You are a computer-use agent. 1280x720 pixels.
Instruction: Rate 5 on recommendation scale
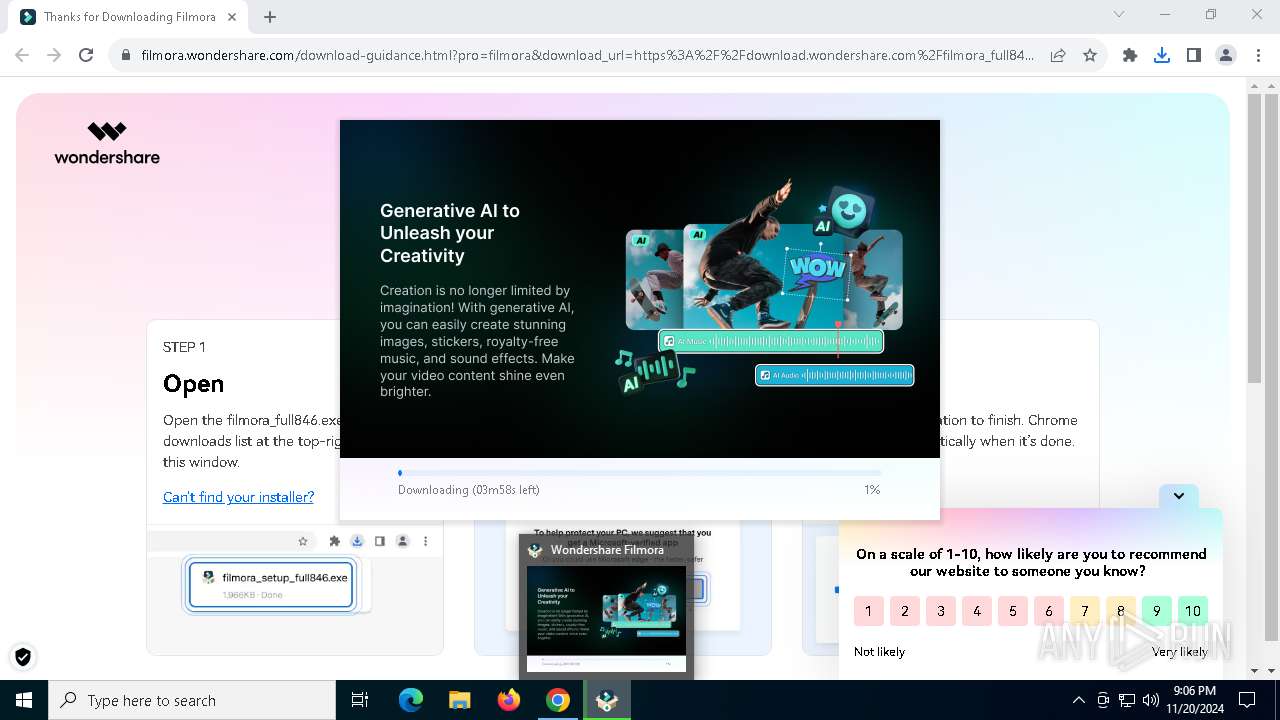[x=1012, y=611]
